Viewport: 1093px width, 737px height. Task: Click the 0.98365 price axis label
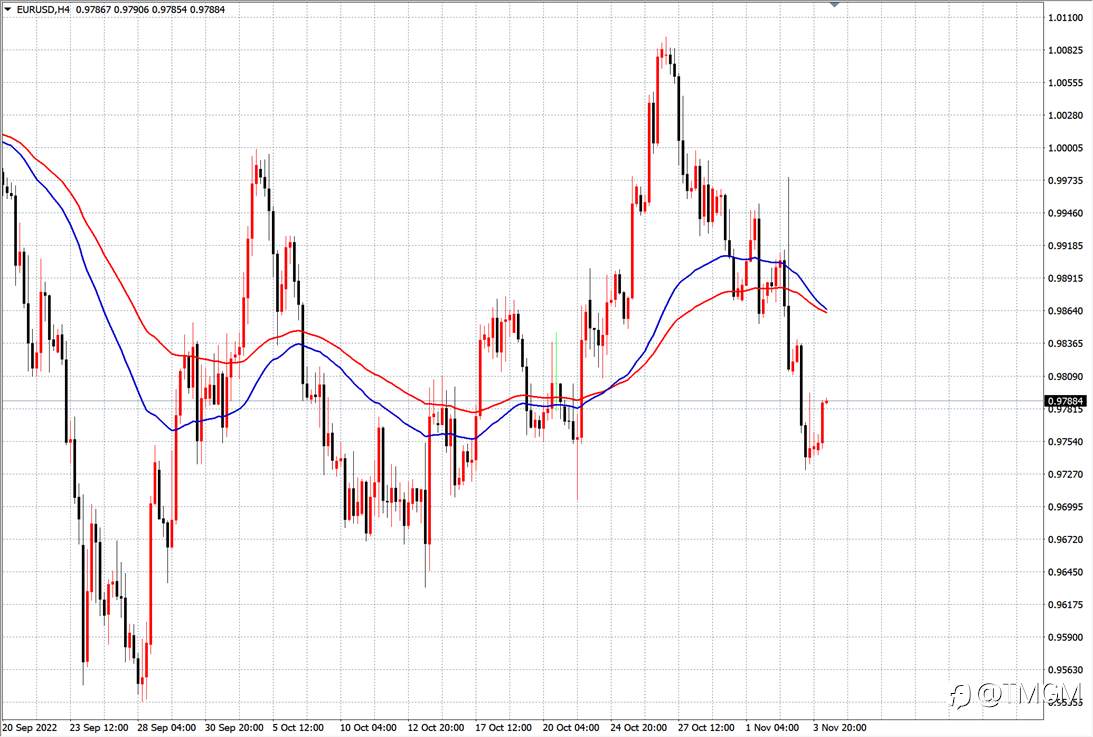click(1066, 344)
